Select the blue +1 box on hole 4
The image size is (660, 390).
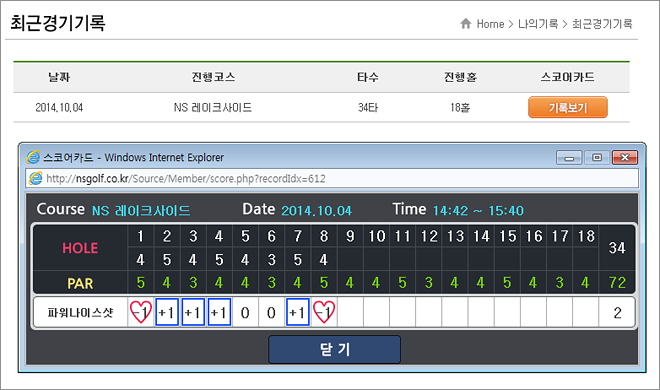point(219,312)
